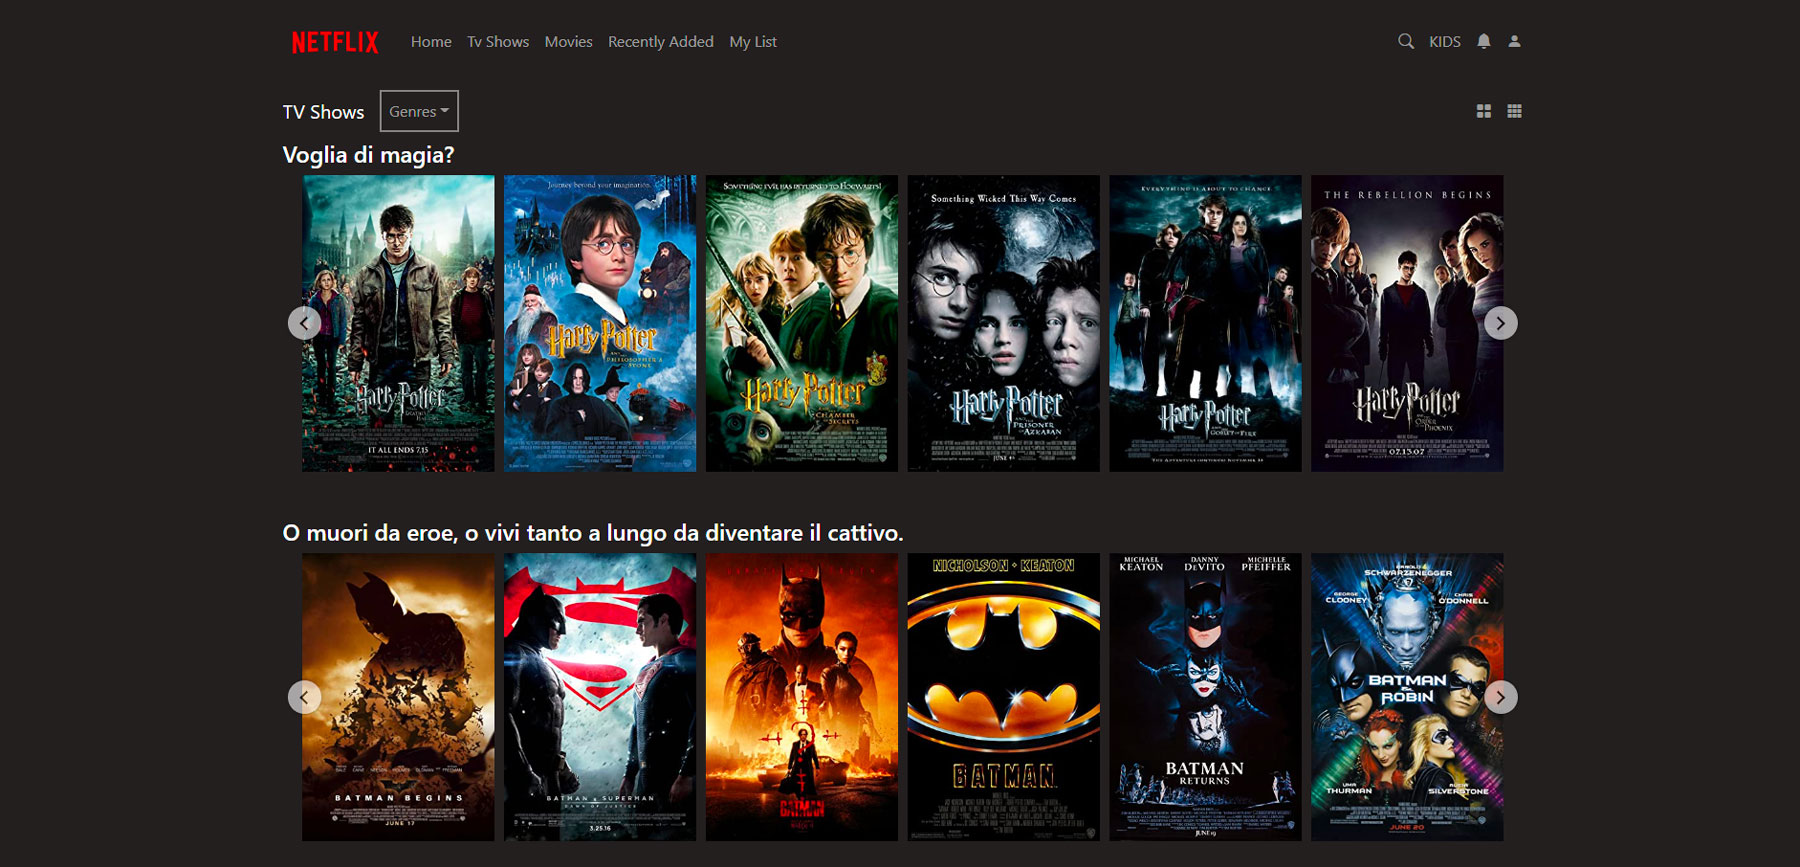Click the 'Voglia di magia?' row title
The width and height of the screenshot is (1800, 867).
coord(368,155)
